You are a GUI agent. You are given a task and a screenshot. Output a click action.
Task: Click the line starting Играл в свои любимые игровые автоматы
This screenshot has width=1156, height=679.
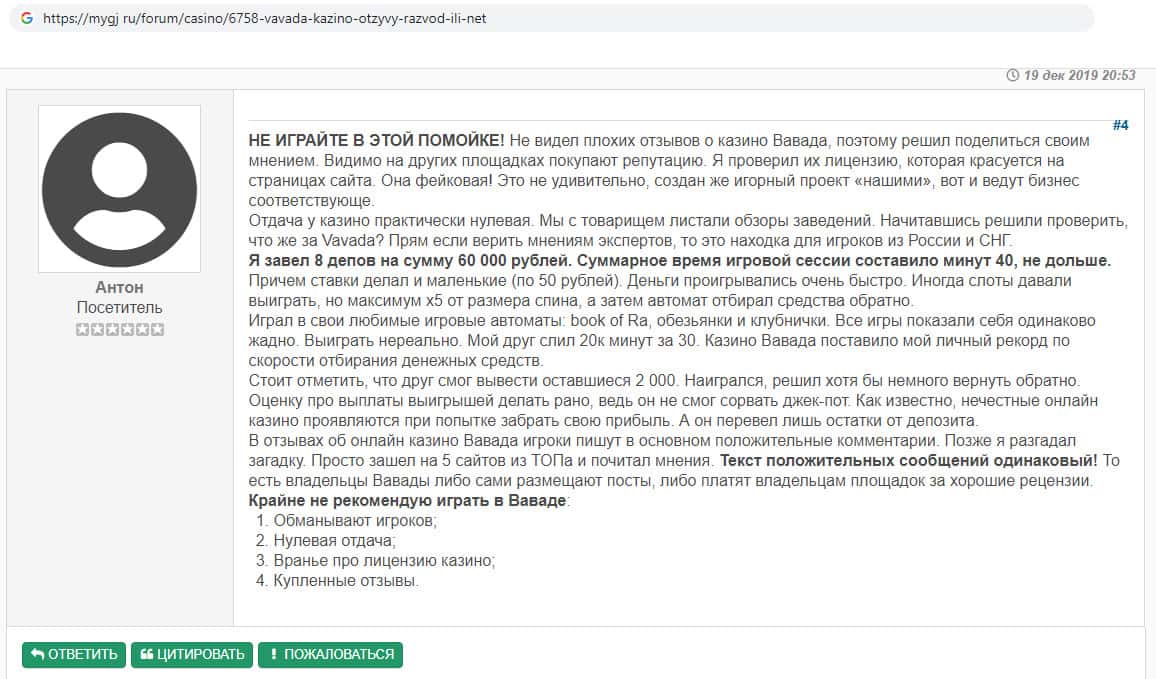click(672, 321)
